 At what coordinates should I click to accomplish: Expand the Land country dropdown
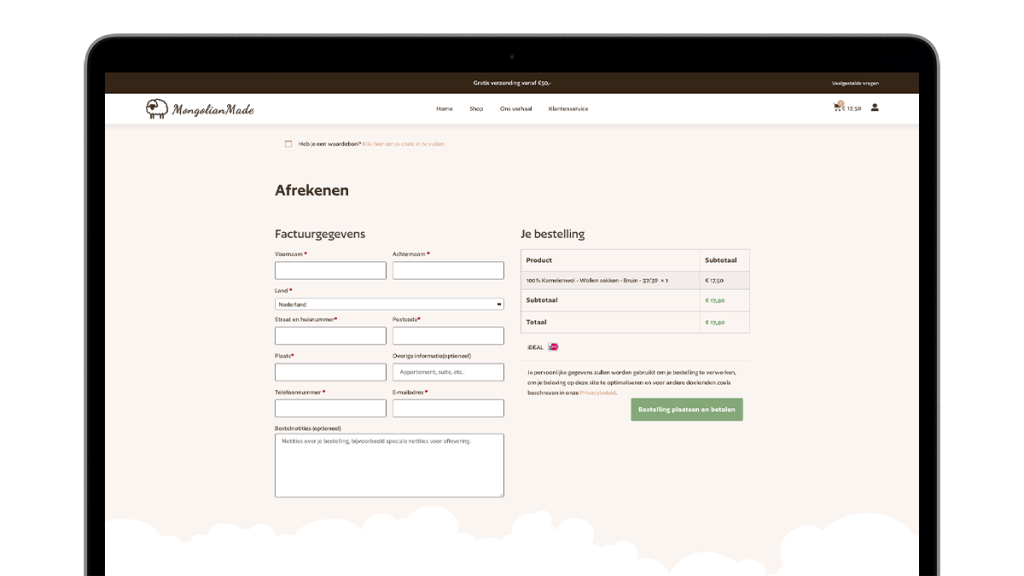click(x=389, y=304)
